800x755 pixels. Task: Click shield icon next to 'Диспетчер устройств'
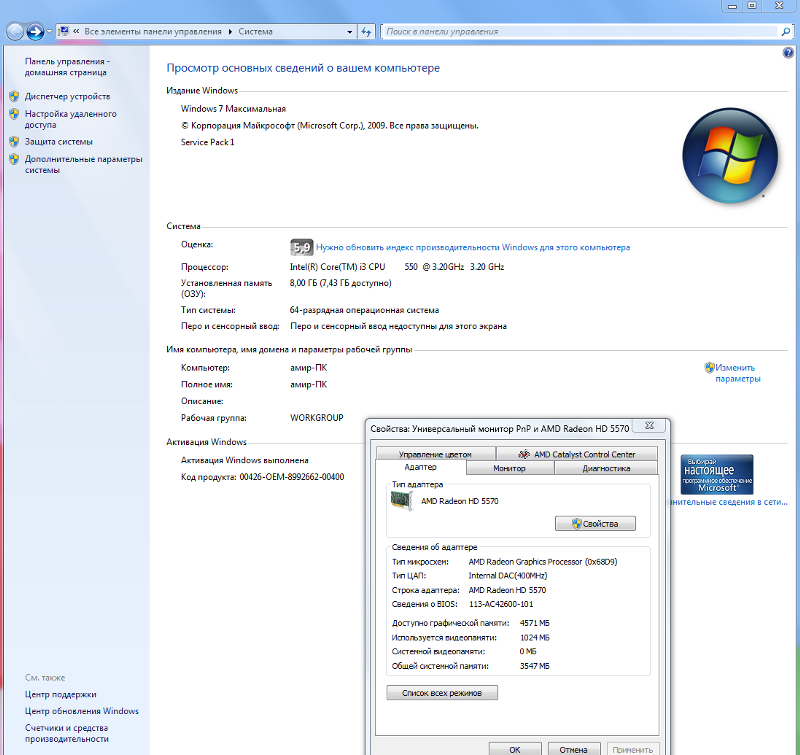14,96
